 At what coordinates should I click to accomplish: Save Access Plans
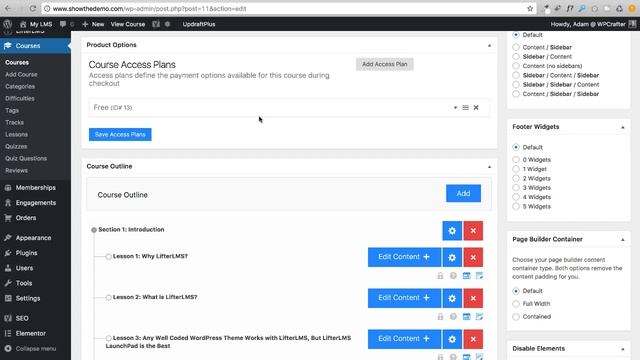(120, 134)
